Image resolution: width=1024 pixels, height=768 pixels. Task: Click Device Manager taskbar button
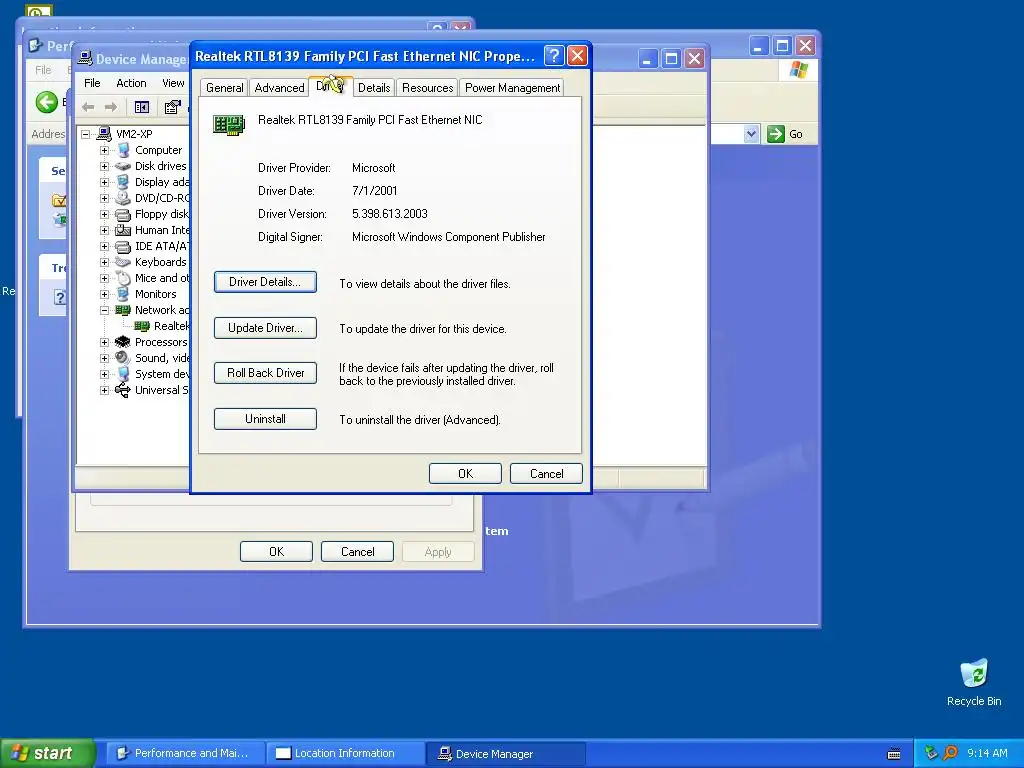pyautogui.click(x=505, y=753)
